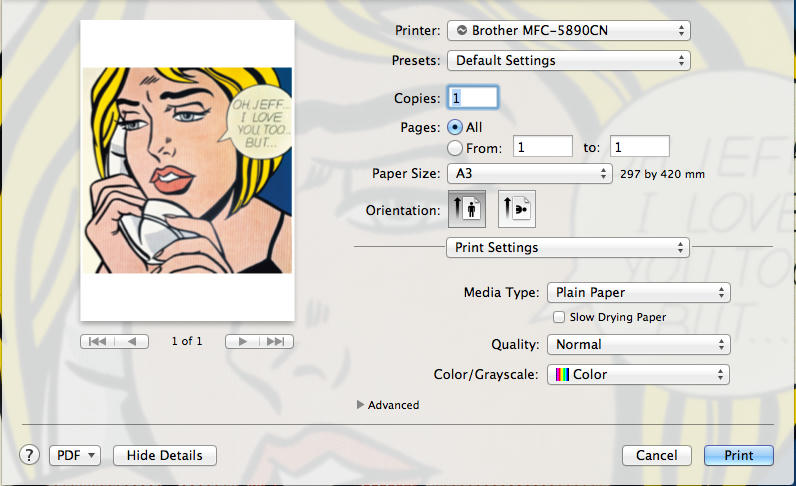Click the 'to' page number field
Viewport: 796px width, 486px height.
[640, 147]
